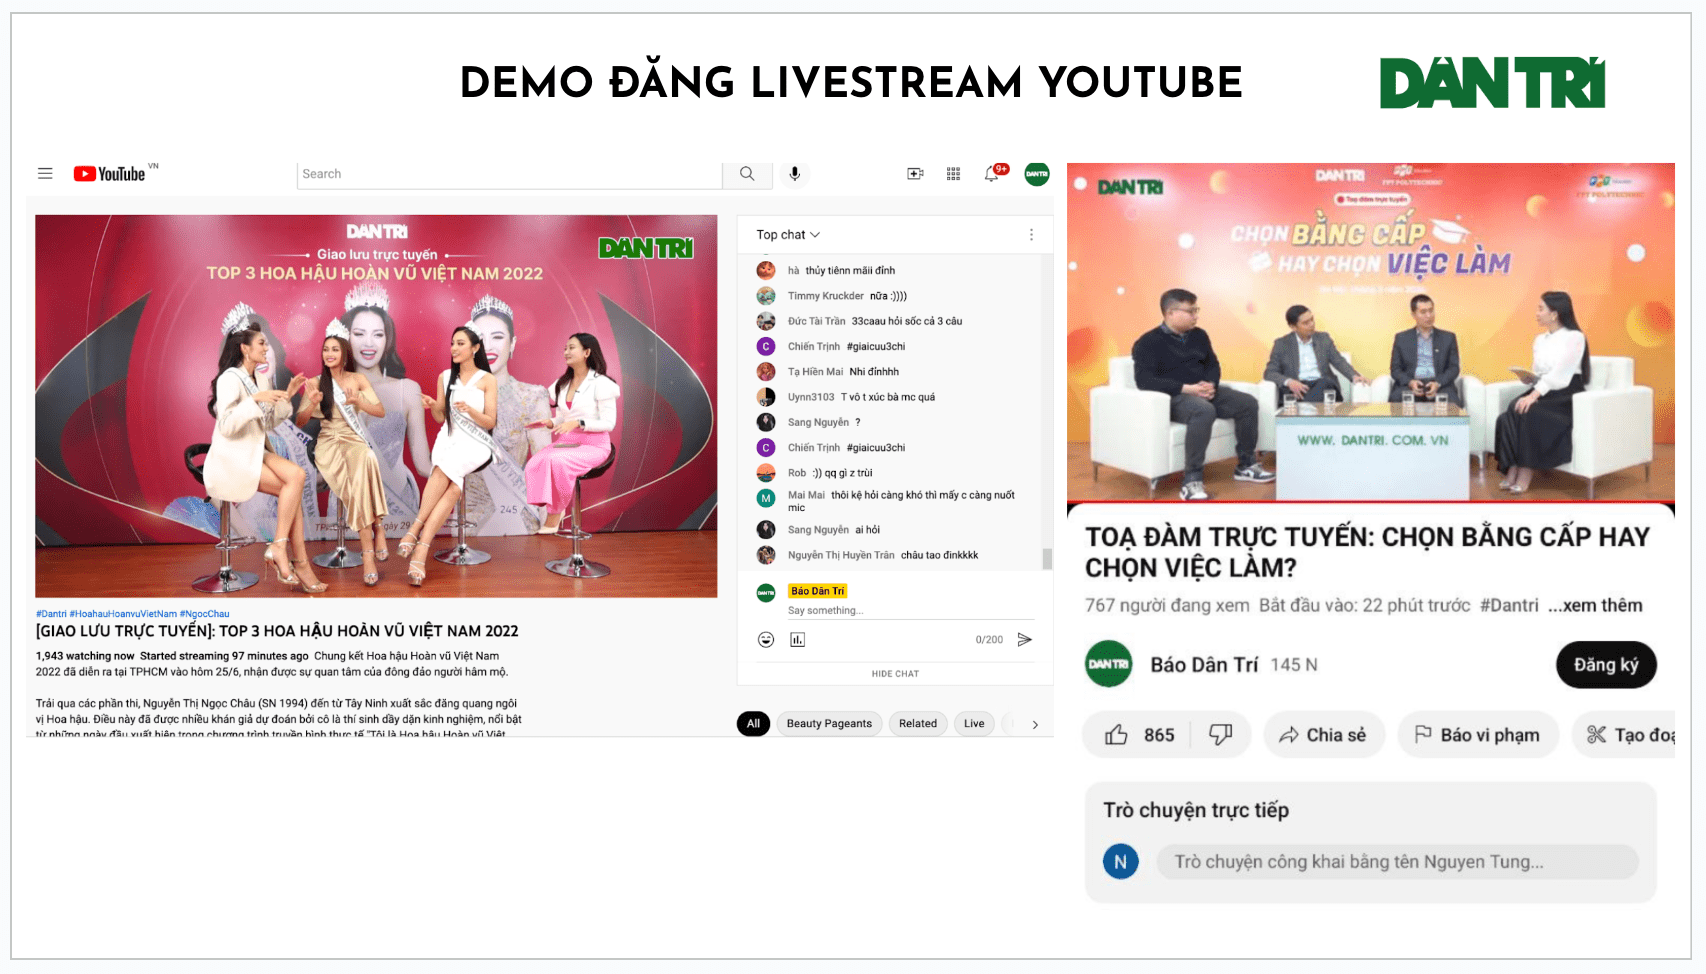The height and width of the screenshot is (974, 1706).
Task: Select the Beauty Pageants chip
Action: [829, 723]
